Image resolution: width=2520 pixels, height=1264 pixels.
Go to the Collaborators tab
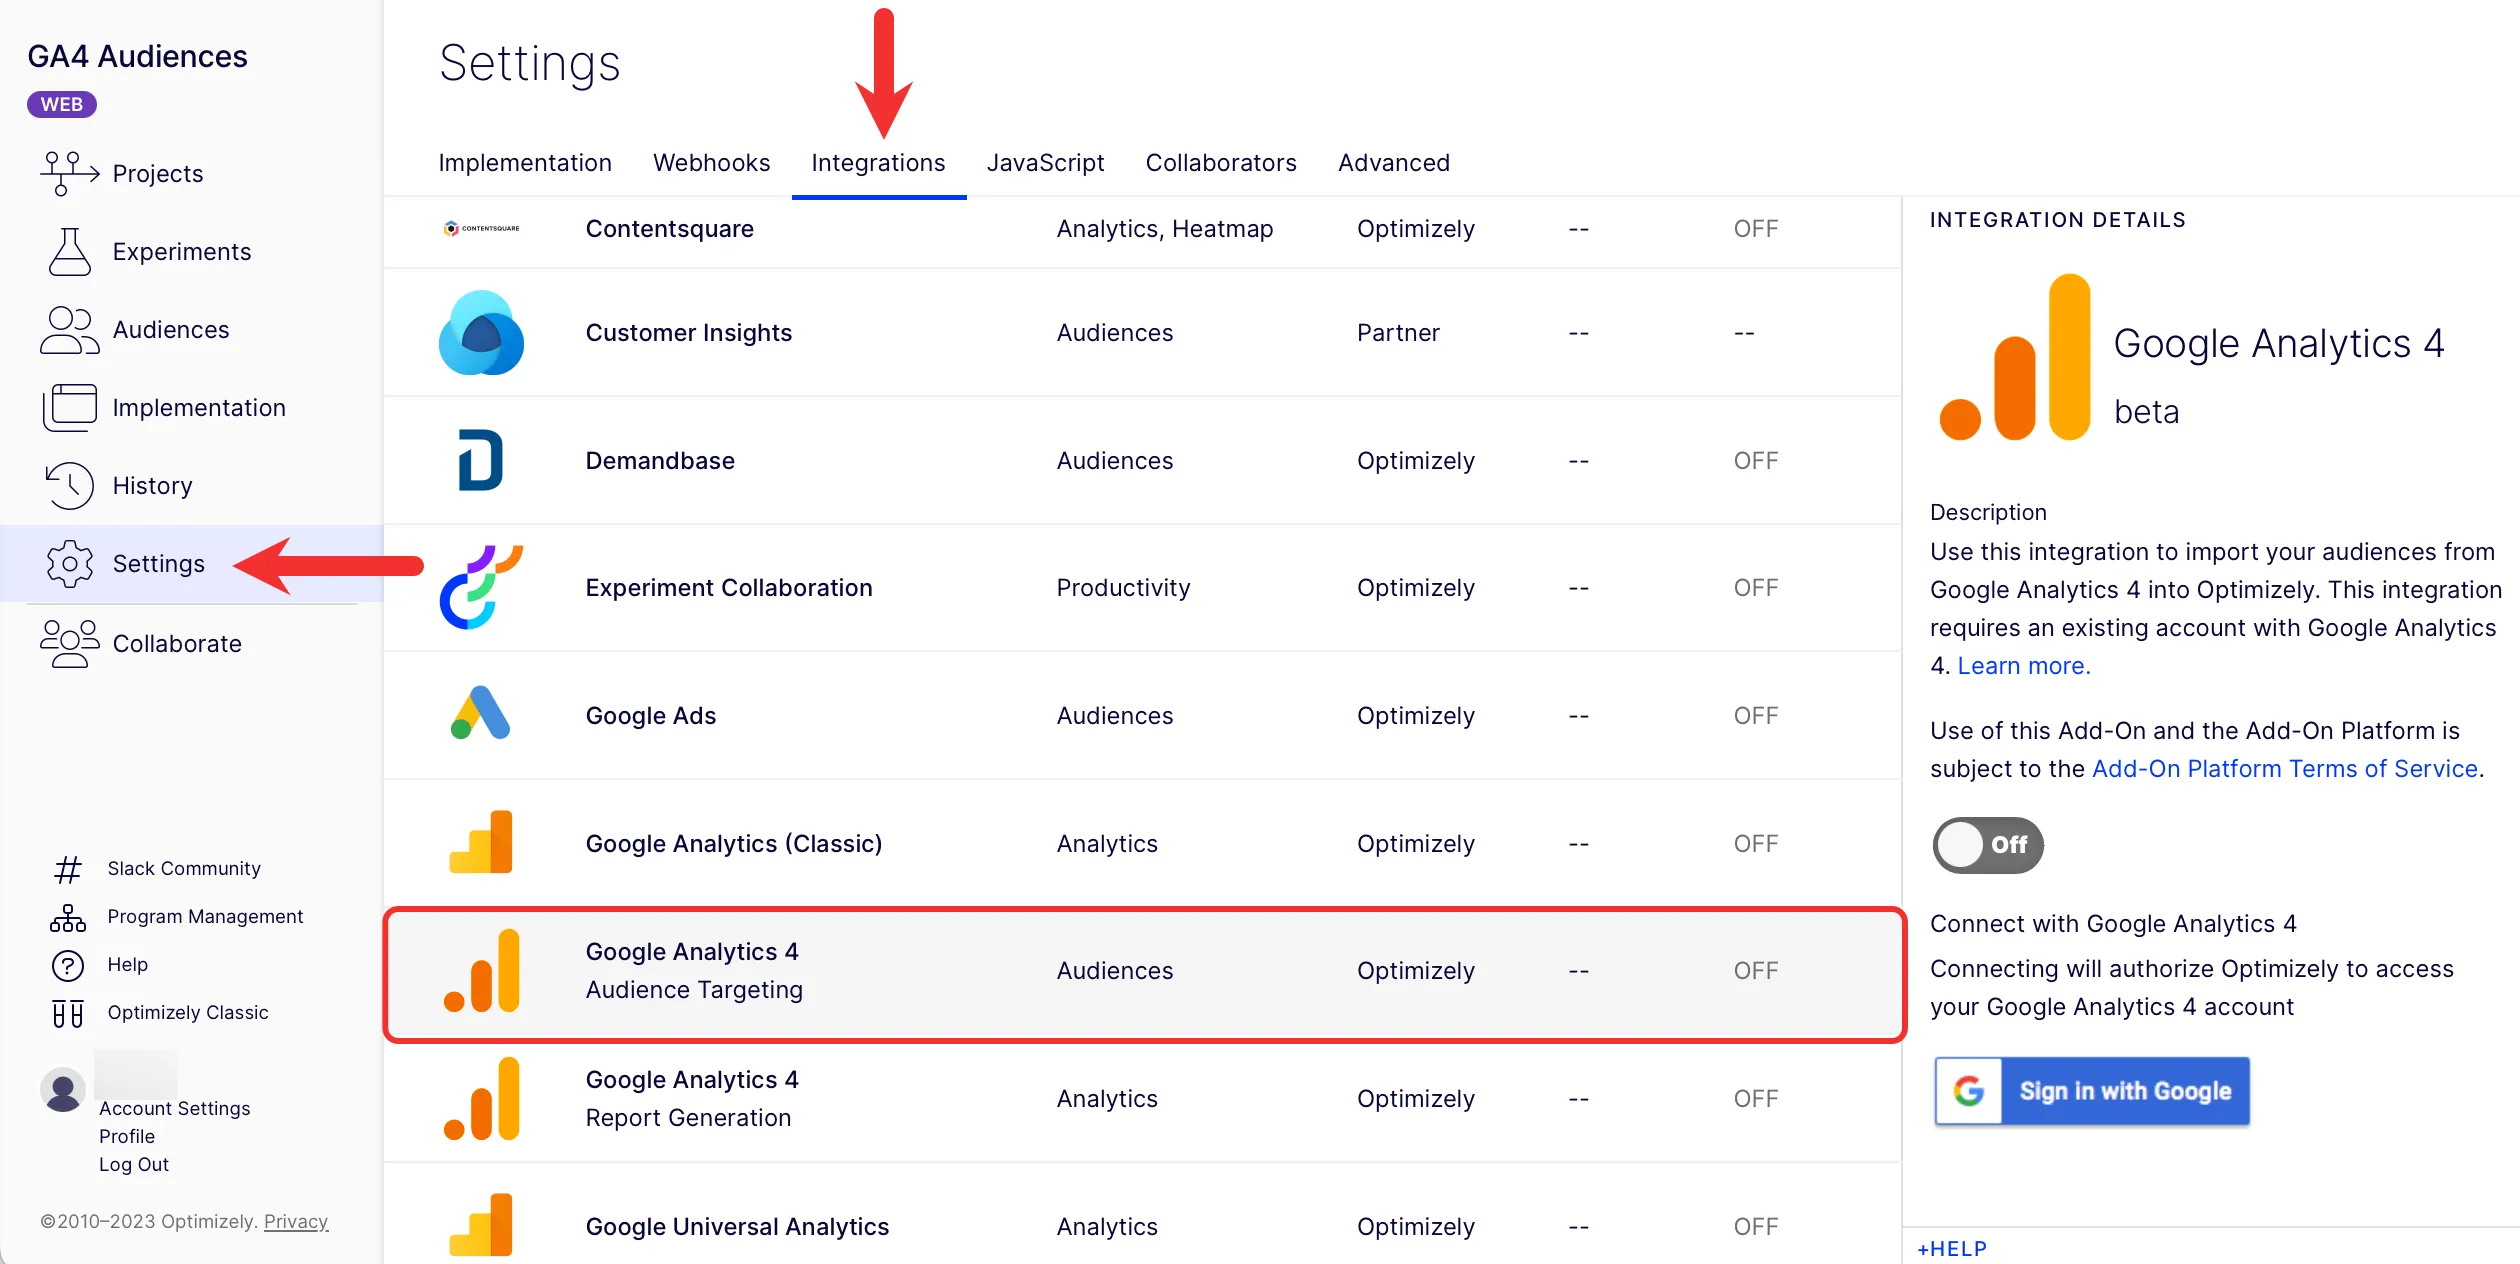(1221, 163)
